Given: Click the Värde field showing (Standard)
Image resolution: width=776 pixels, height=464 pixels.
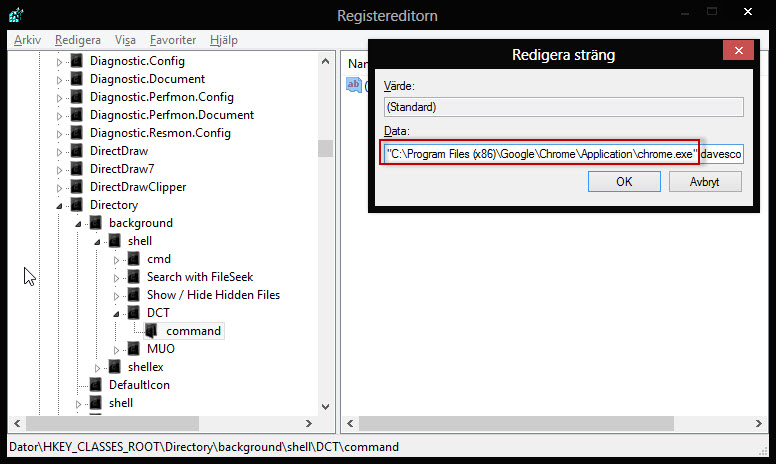Looking at the screenshot, I should [x=564, y=107].
